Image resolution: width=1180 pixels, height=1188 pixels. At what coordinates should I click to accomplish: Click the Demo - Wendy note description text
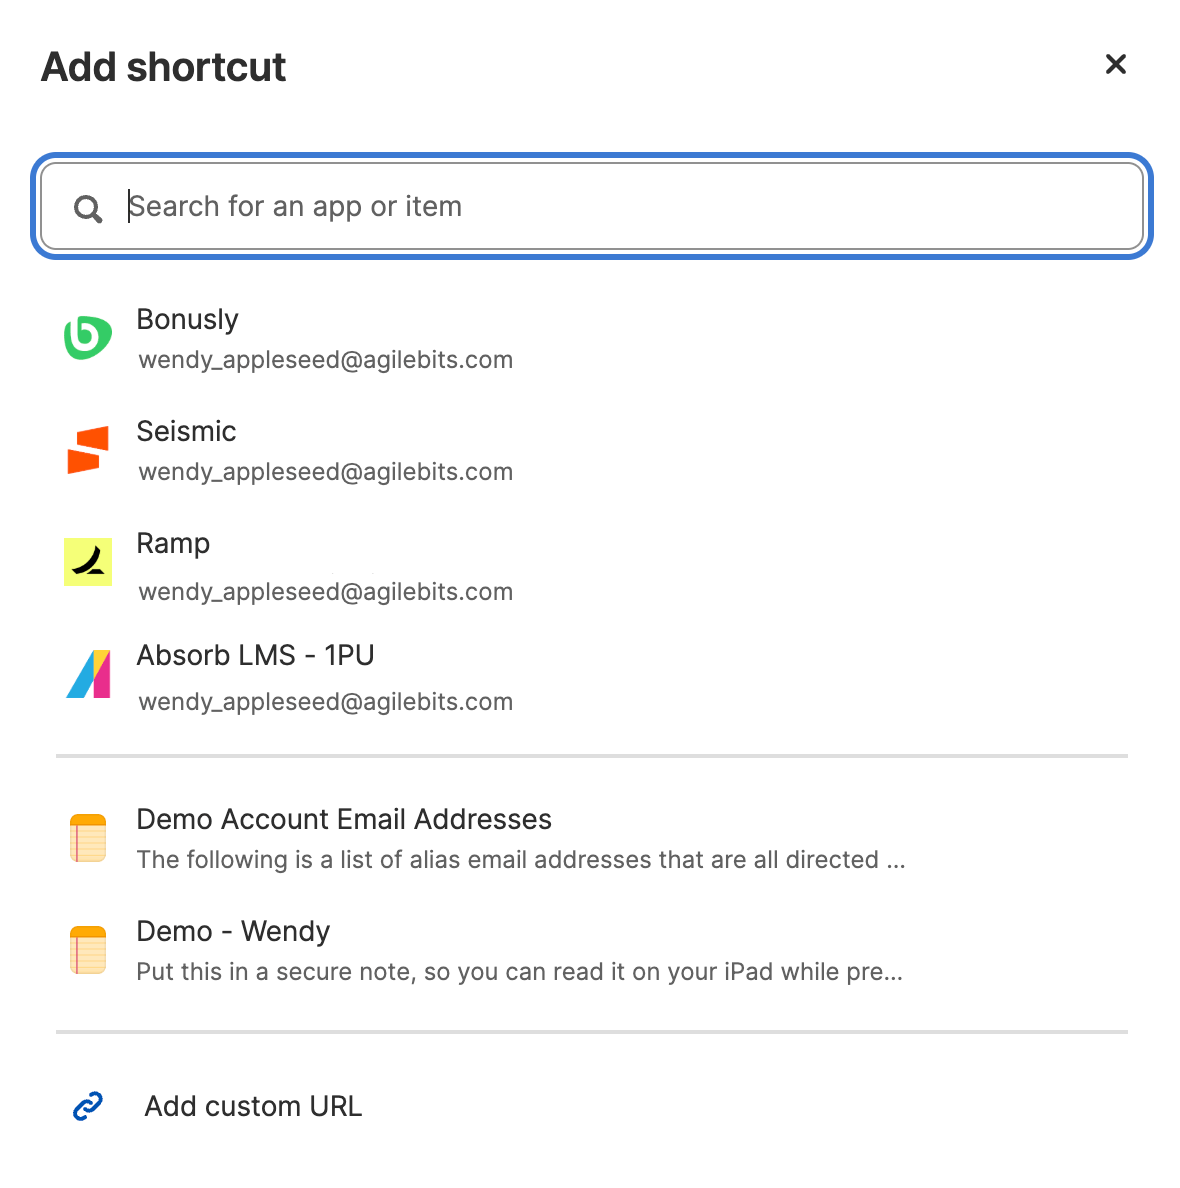(x=519, y=972)
